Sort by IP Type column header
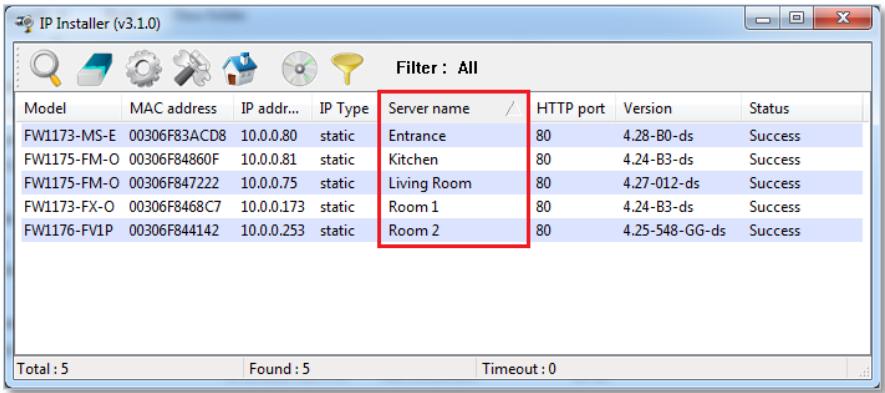 [345, 108]
